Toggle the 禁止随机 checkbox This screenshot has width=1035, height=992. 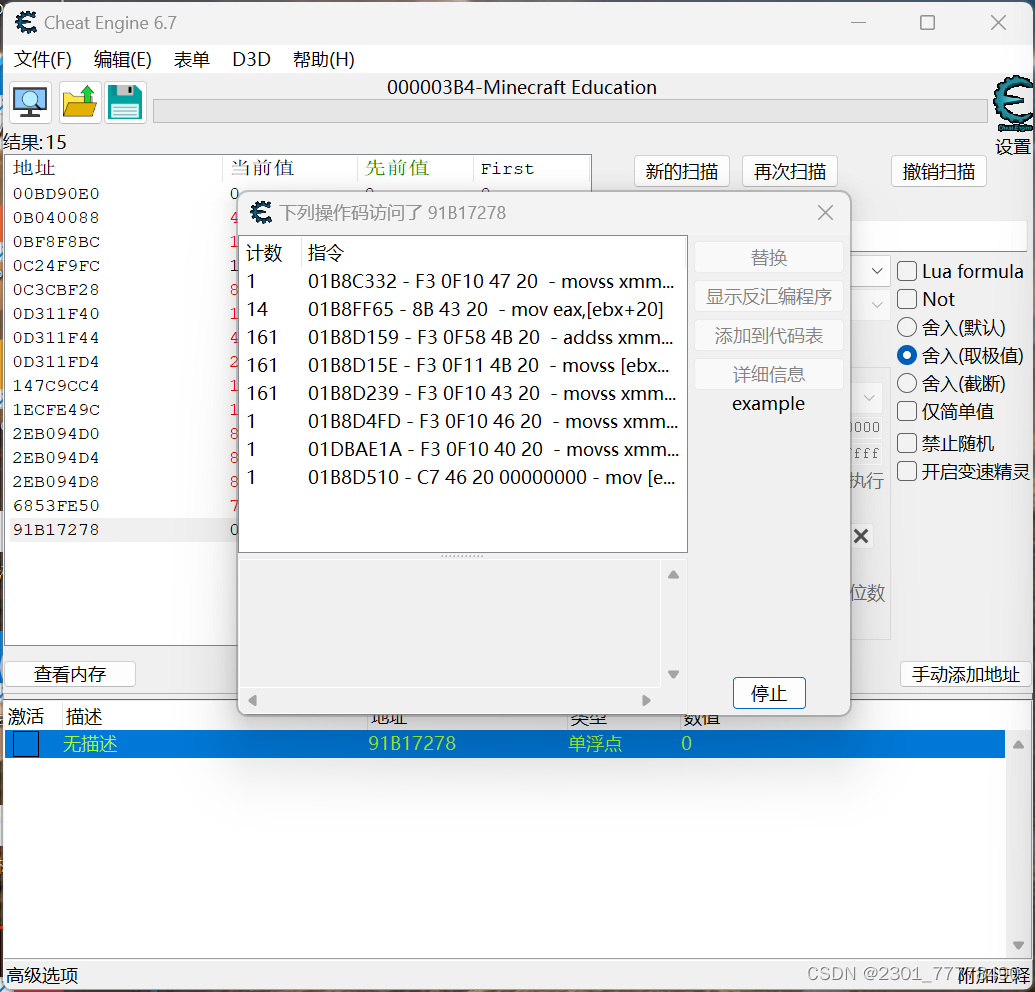(907, 443)
